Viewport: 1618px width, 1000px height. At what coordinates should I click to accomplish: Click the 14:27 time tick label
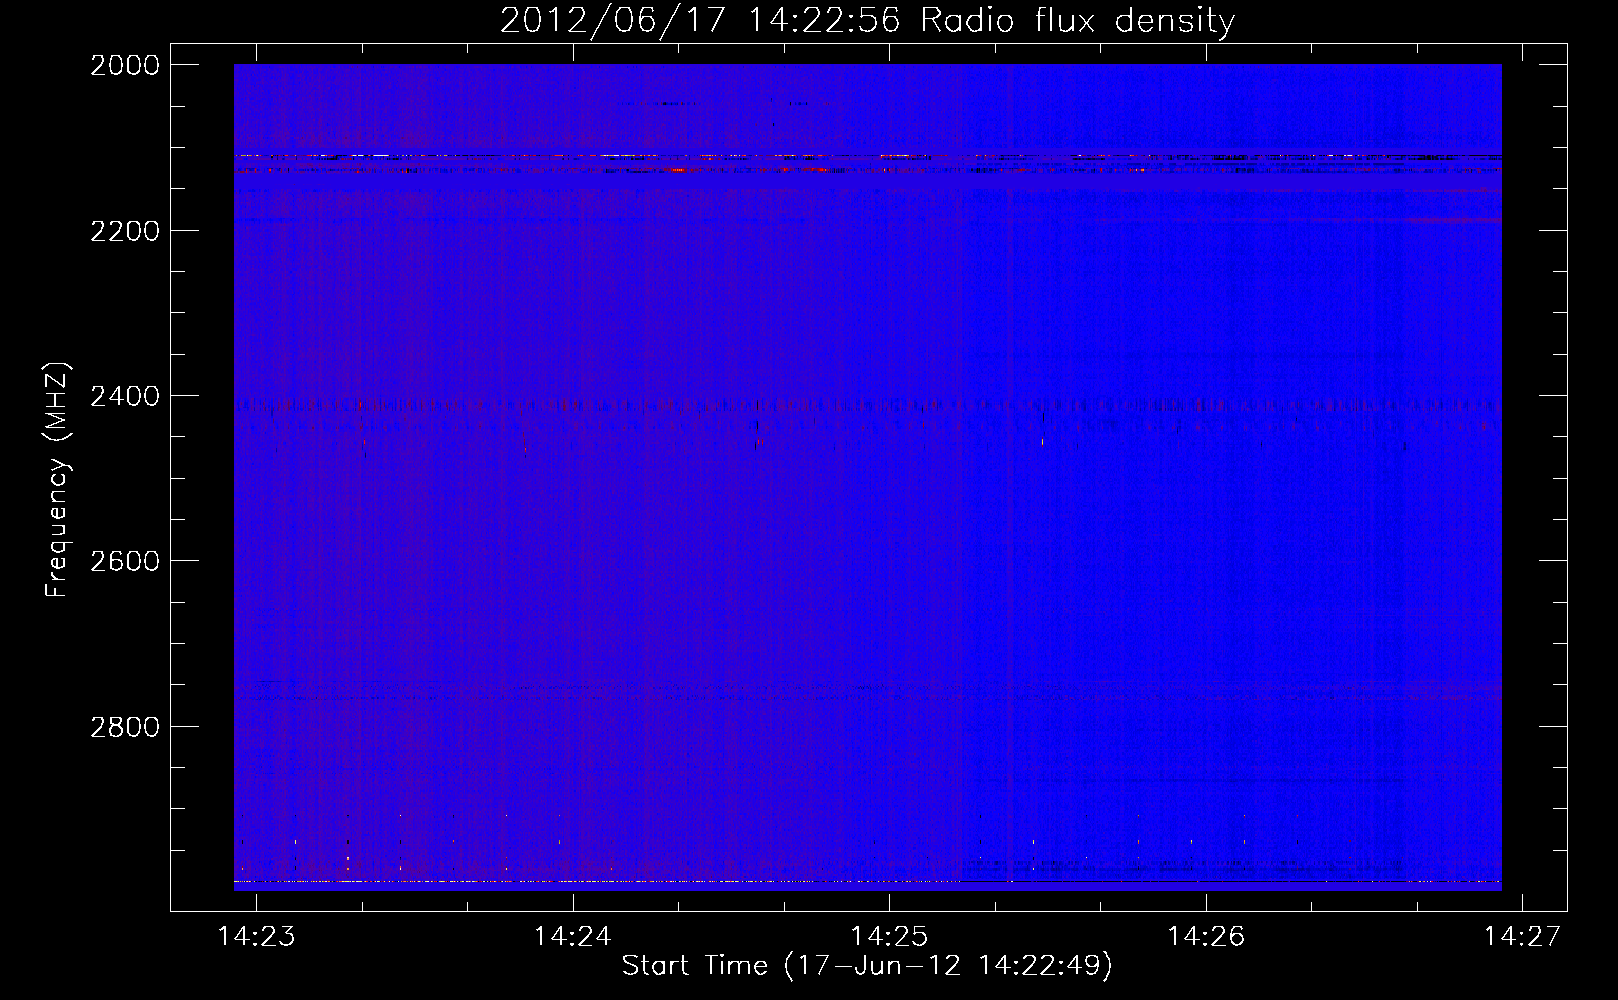(1522, 936)
